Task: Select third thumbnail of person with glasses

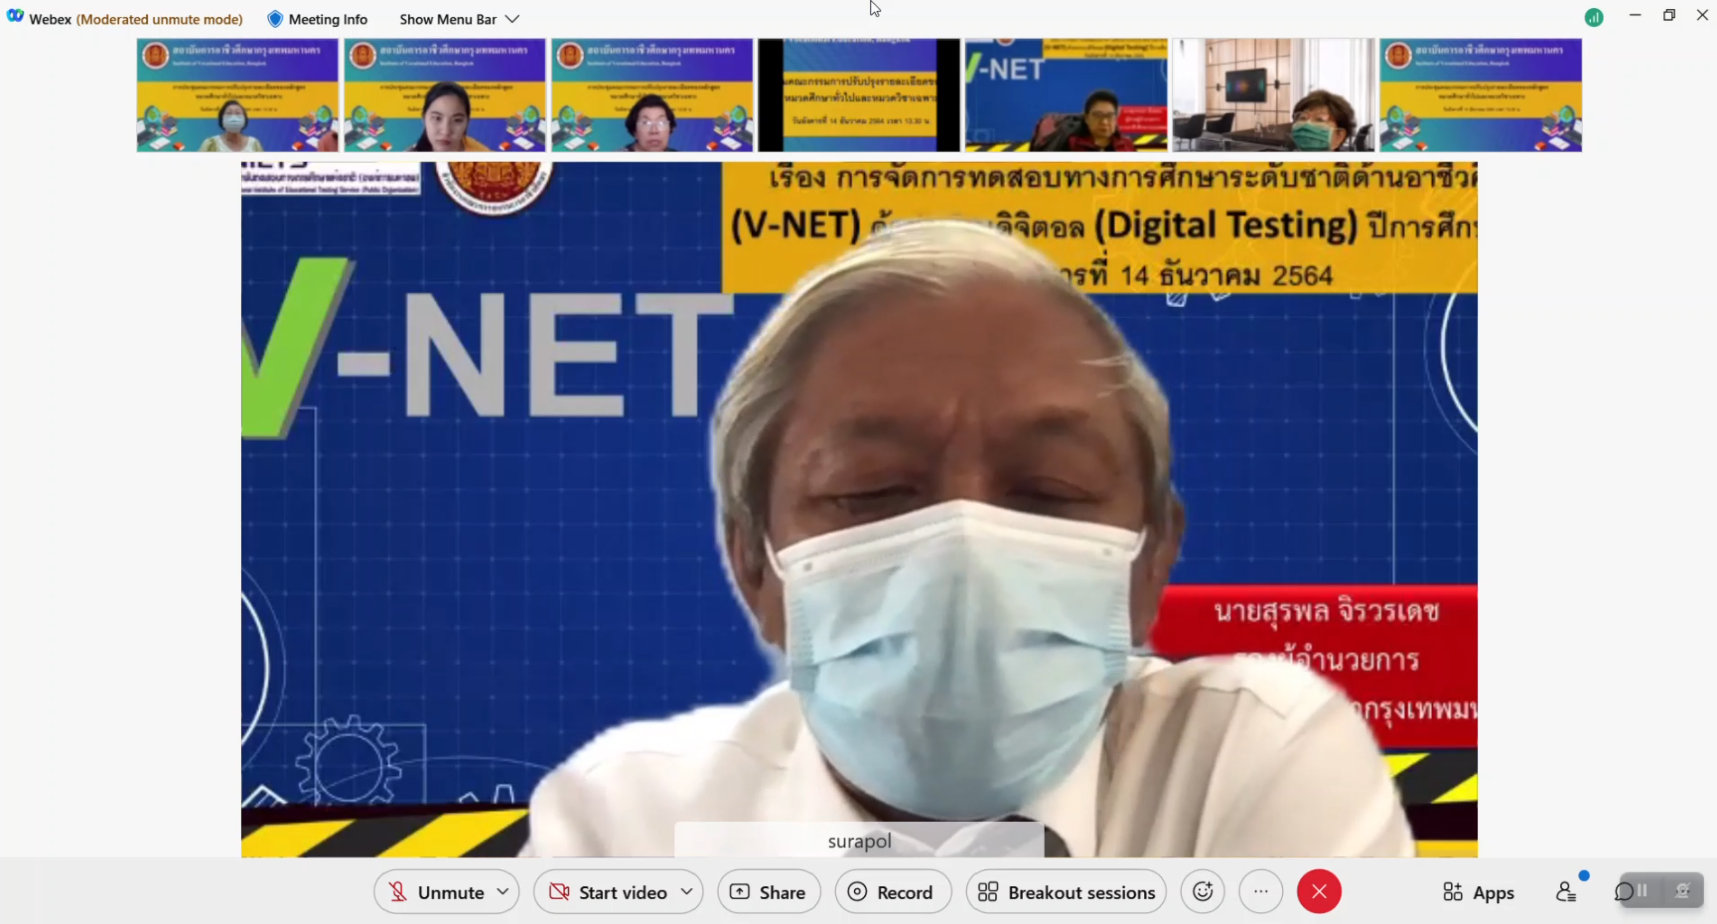Action: 652,95
